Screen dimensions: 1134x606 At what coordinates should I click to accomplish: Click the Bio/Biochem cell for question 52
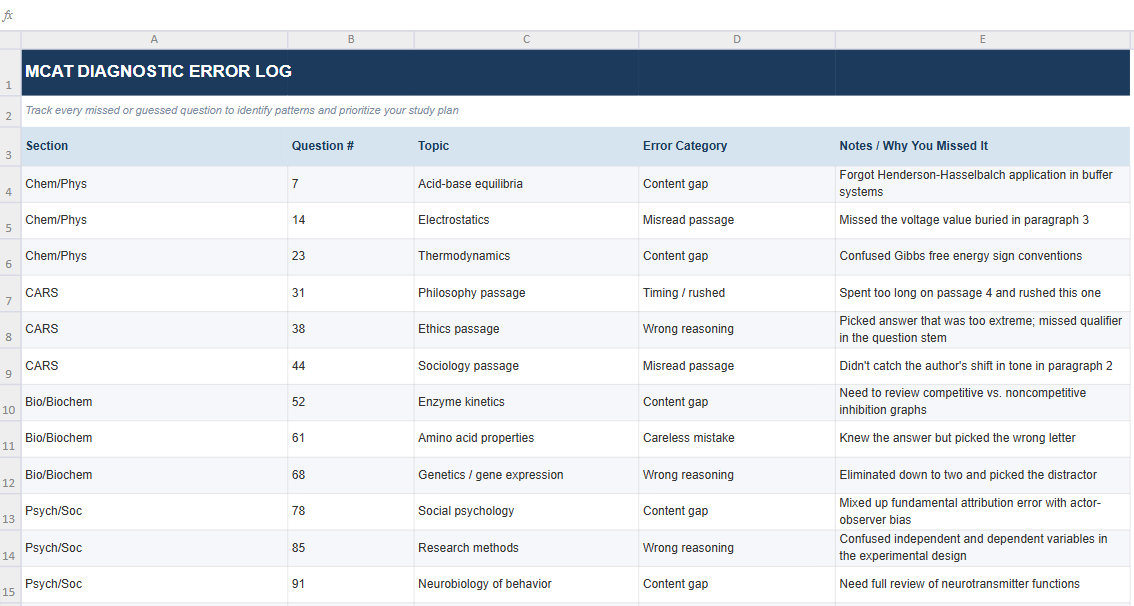coord(154,403)
